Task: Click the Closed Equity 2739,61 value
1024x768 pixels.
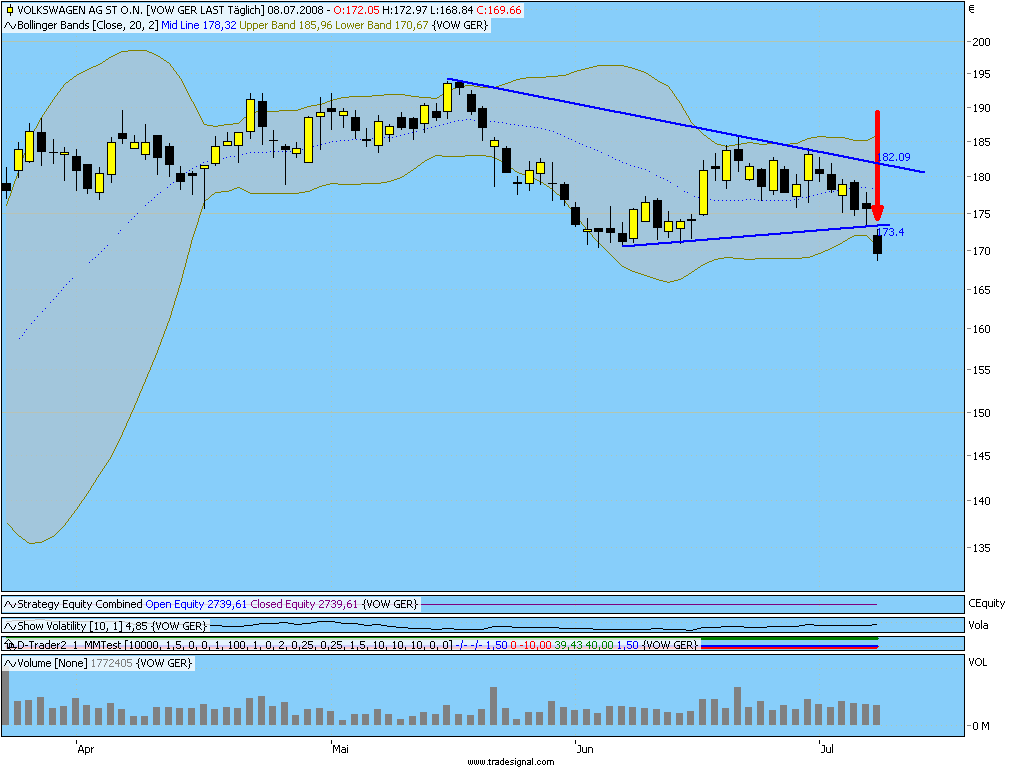Action: click(304, 604)
